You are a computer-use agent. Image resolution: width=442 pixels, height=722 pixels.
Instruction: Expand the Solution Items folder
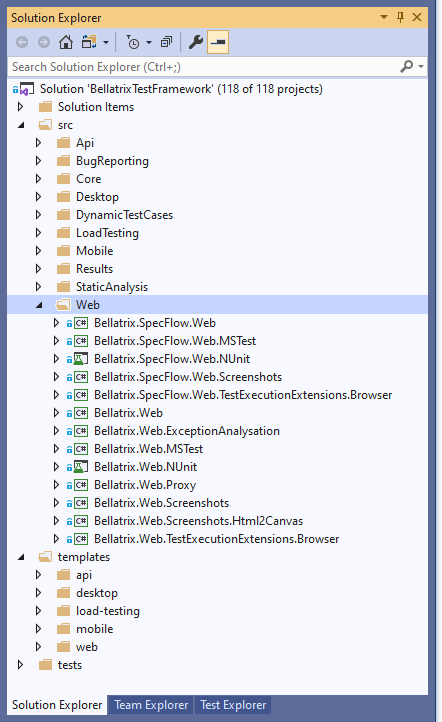click(20, 107)
